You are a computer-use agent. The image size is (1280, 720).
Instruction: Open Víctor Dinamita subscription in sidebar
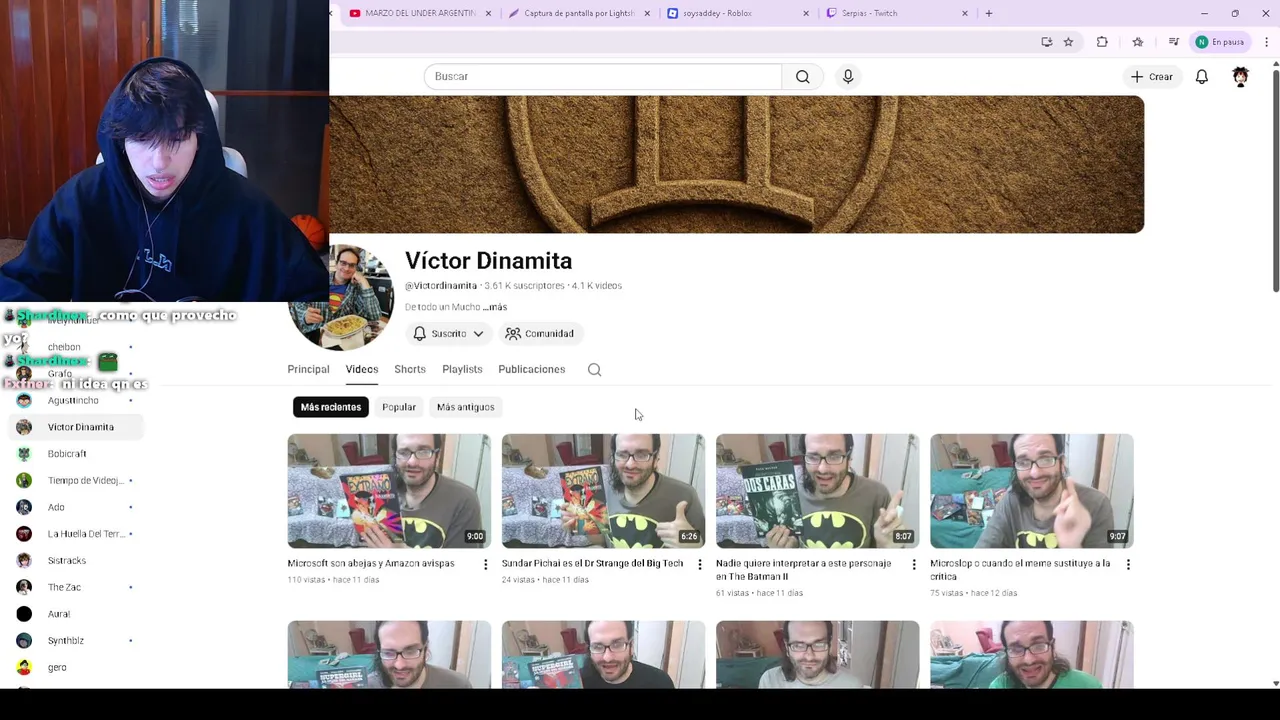point(76,427)
